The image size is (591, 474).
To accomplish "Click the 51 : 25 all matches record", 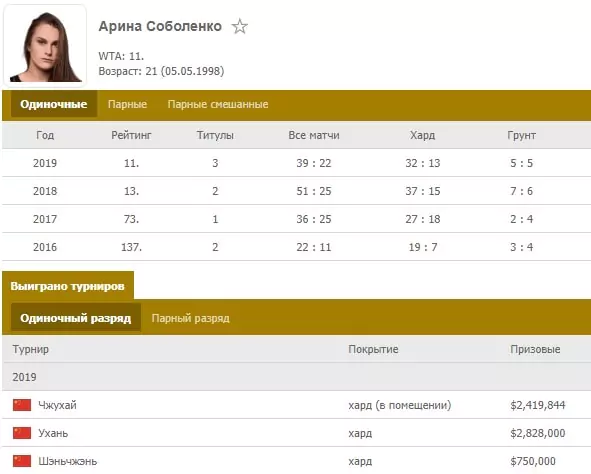I will click(x=314, y=191).
